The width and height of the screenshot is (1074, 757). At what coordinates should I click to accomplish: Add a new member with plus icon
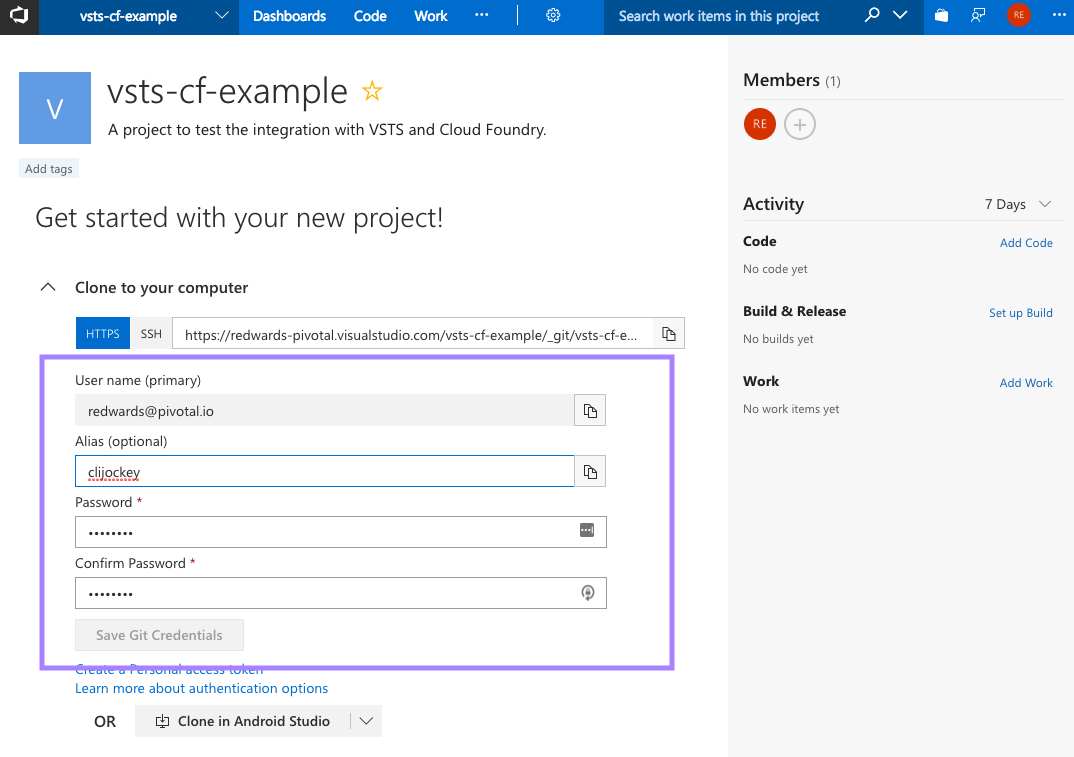coord(800,124)
